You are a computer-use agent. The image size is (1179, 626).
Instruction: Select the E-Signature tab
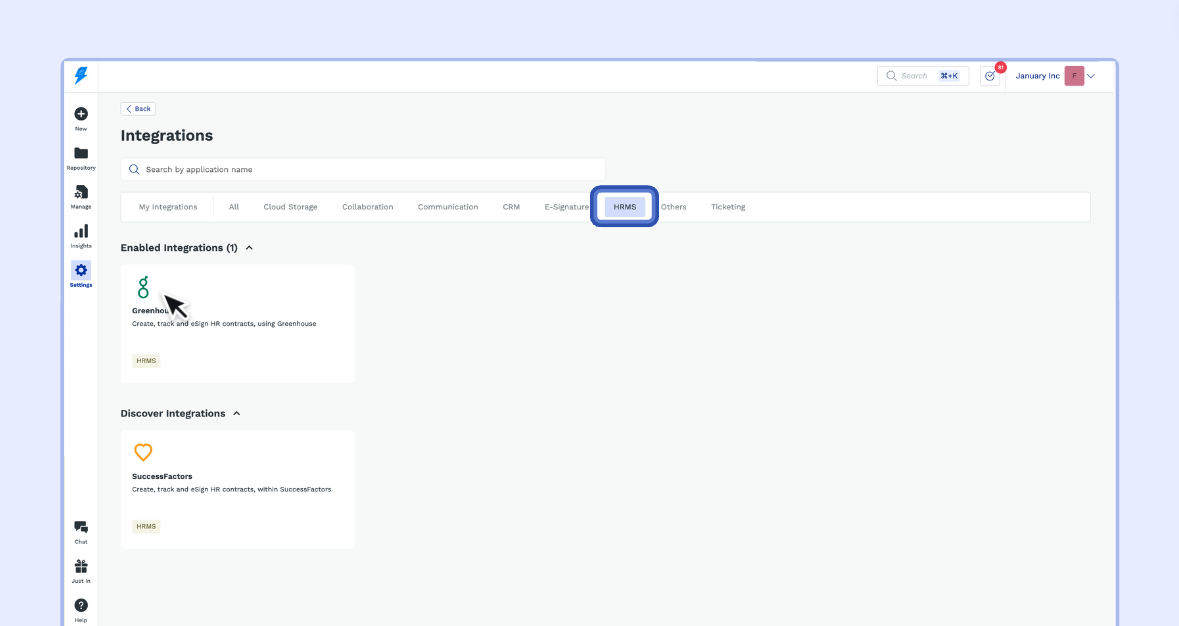(x=566, y=207)
